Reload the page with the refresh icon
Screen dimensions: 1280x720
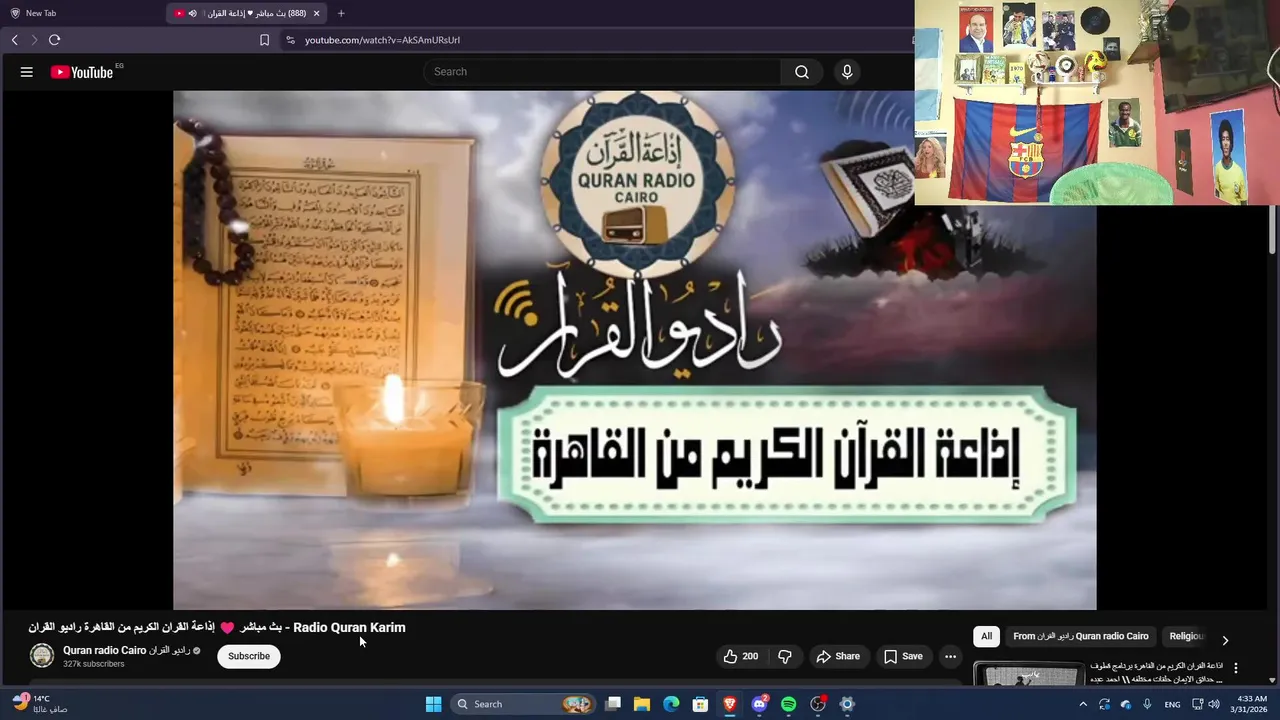tap(54, 40)
